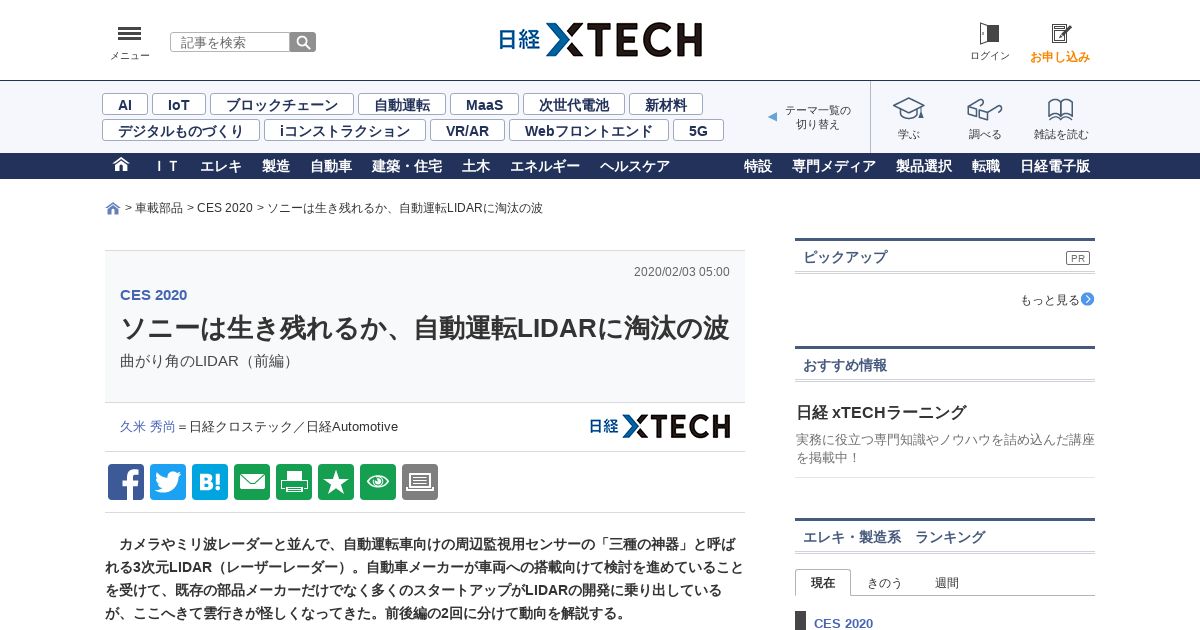Image resolution: width=1200 pixels, height=630 pixels.
Task: Open the お申し込み signup icon
Action: 1061,34
